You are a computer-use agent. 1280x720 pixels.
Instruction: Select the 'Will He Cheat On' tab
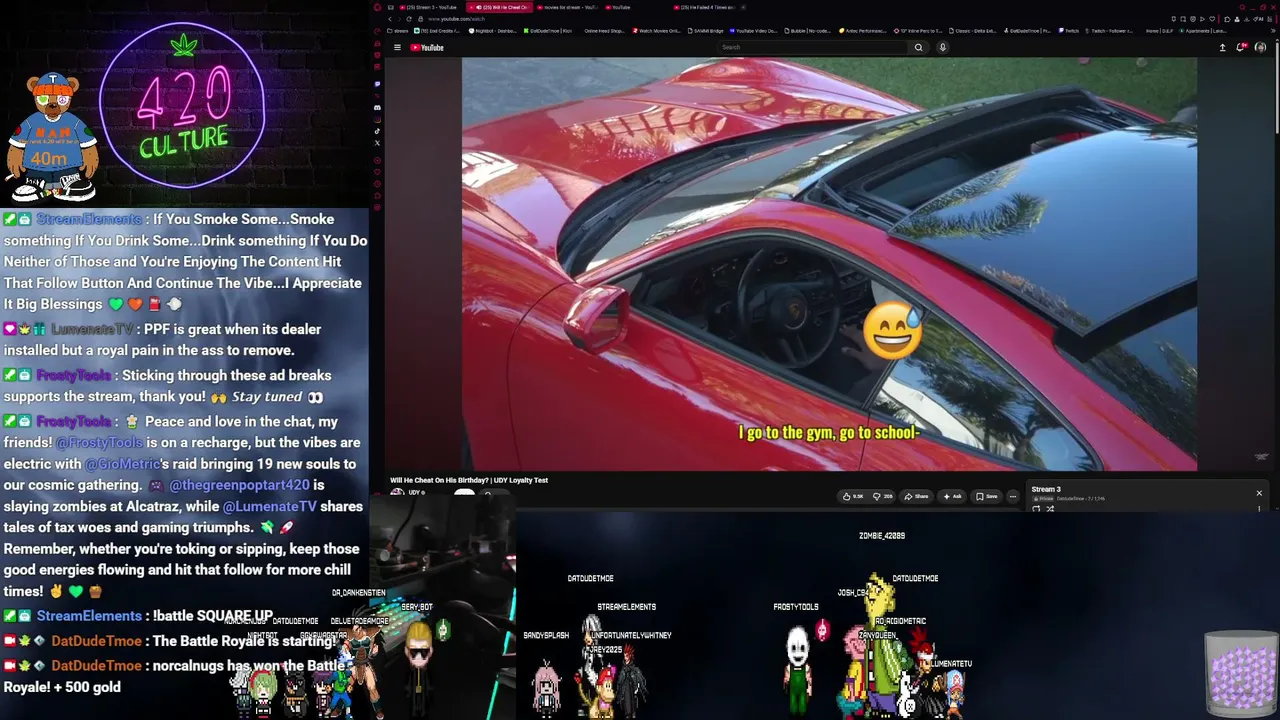(x=500, y=7)
